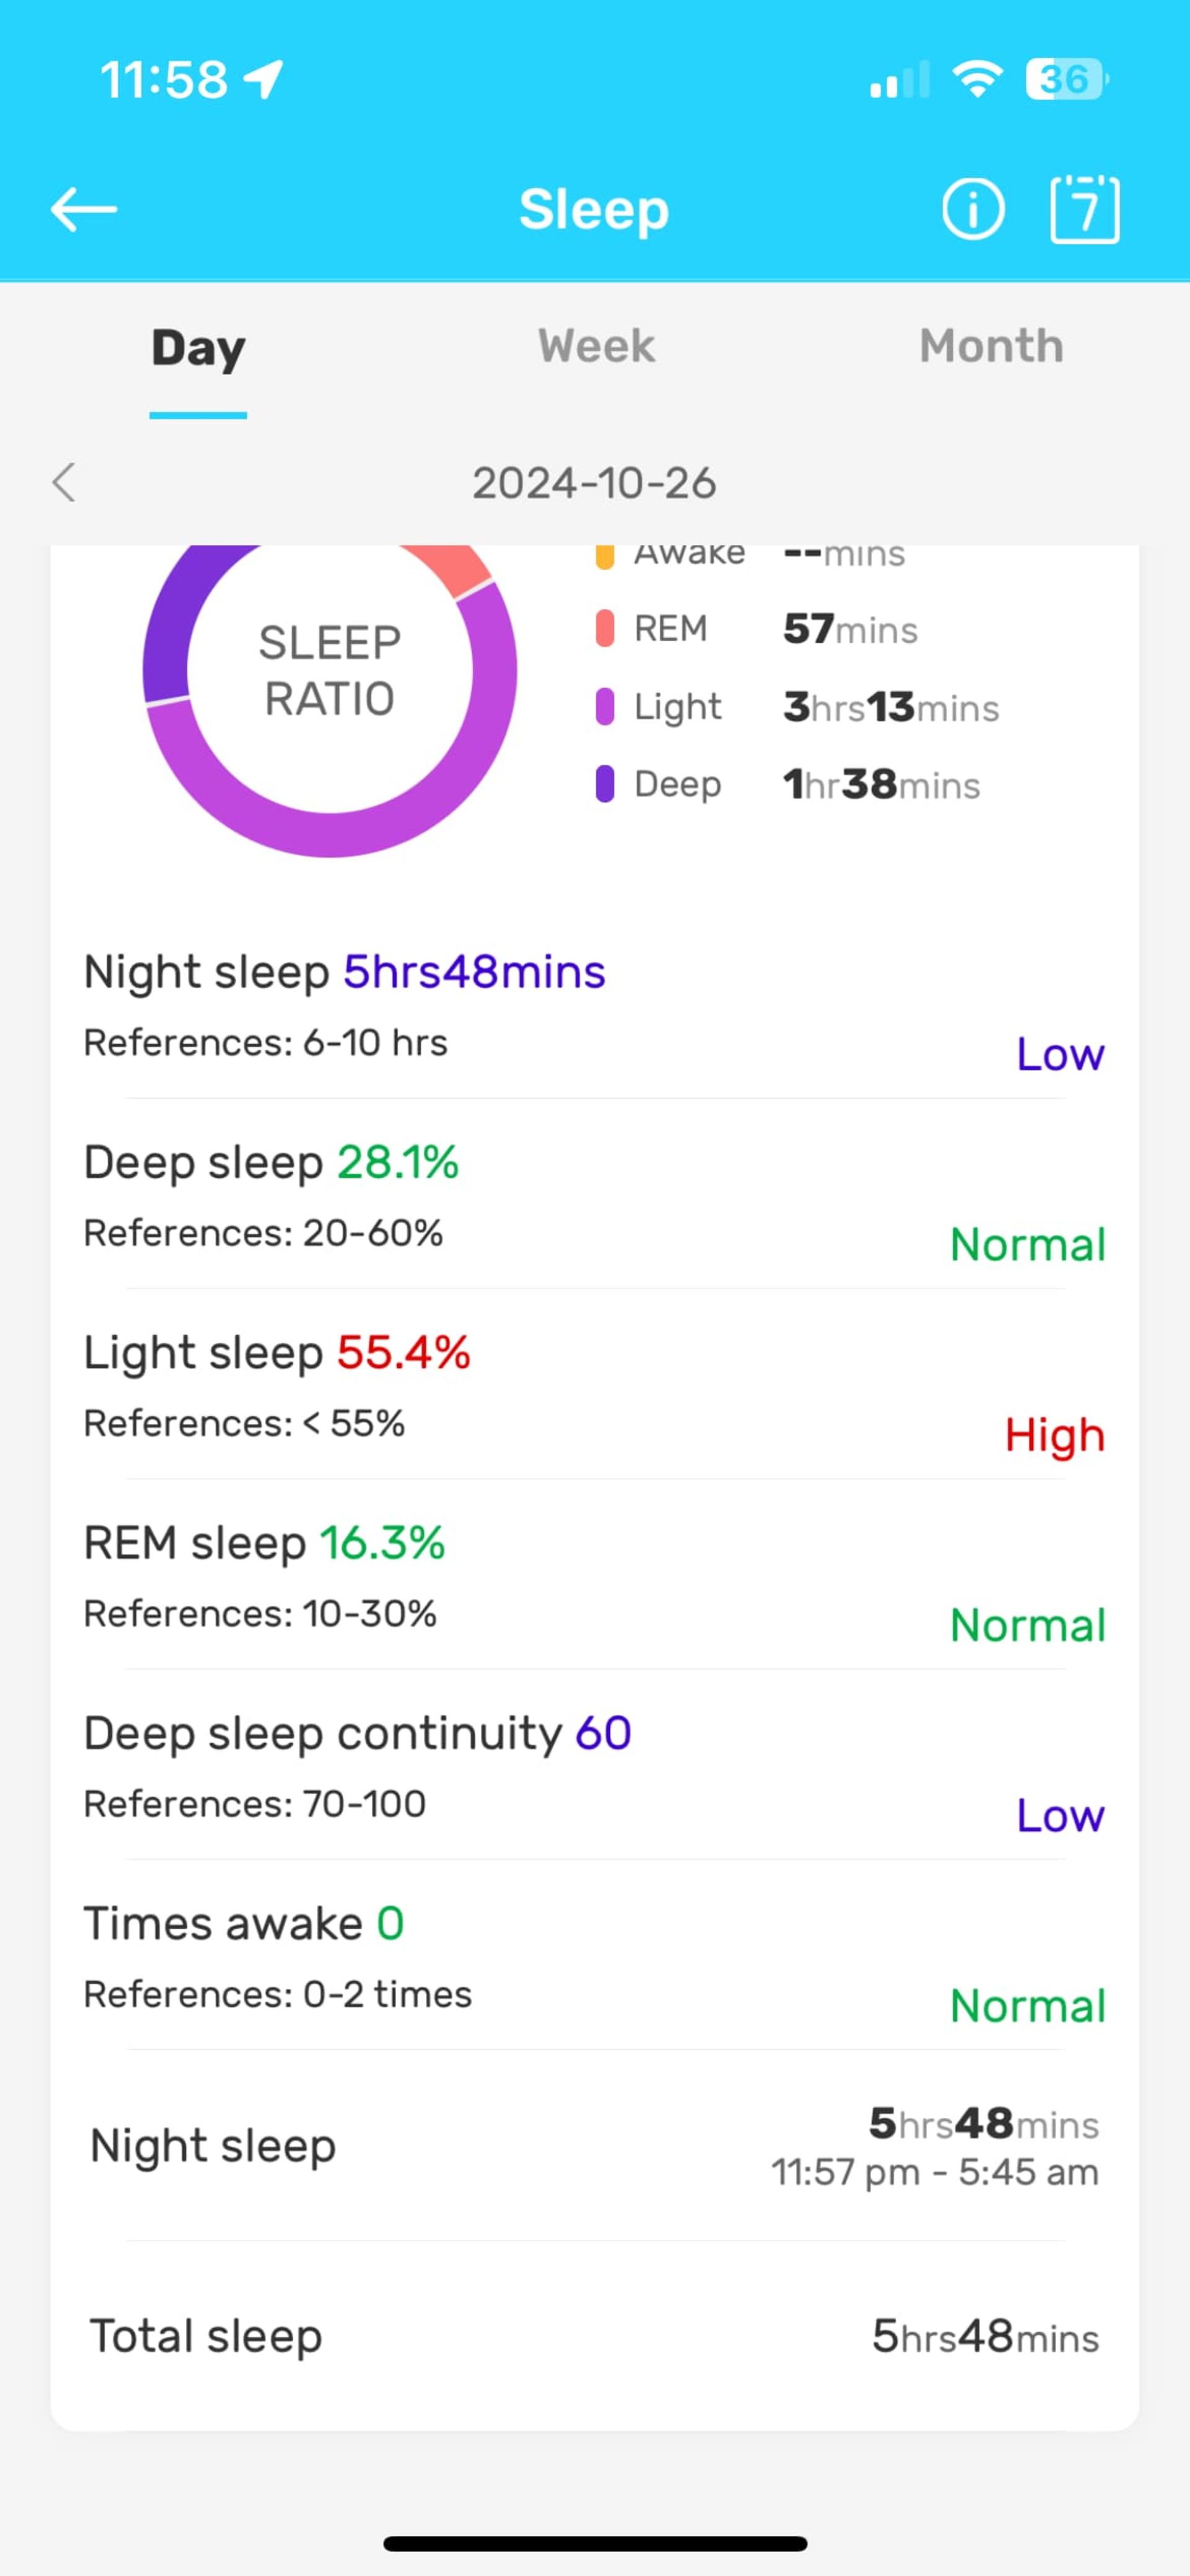Tap the Deep sleep legend swatch
Viewport: 1190px width, 2576px height.
605,784
